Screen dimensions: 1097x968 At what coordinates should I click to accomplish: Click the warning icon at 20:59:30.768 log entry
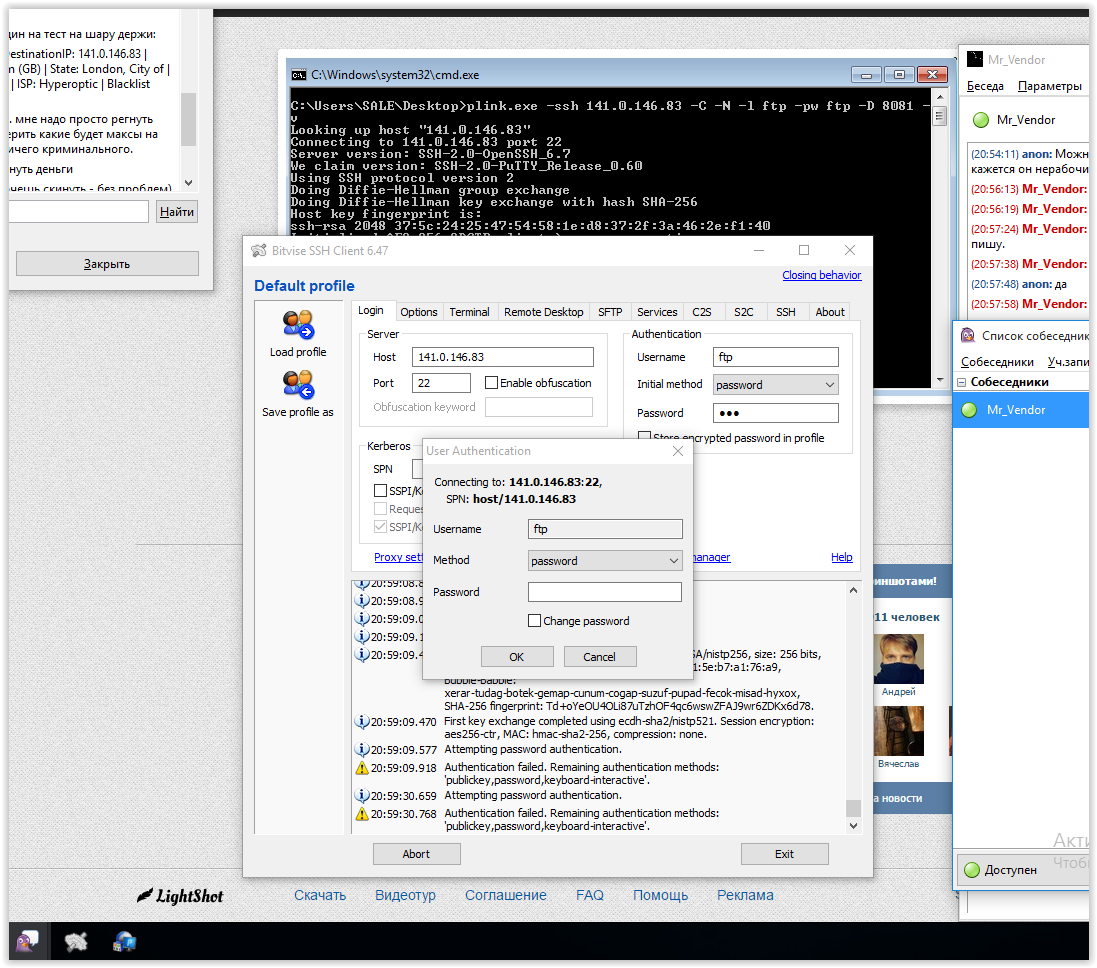[x=362, y=814]
